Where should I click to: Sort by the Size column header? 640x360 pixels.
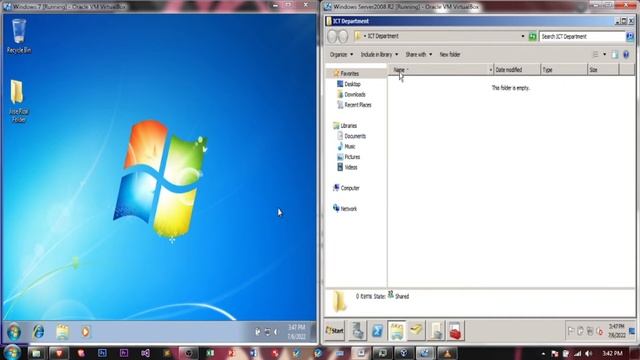tap(603, 70)
